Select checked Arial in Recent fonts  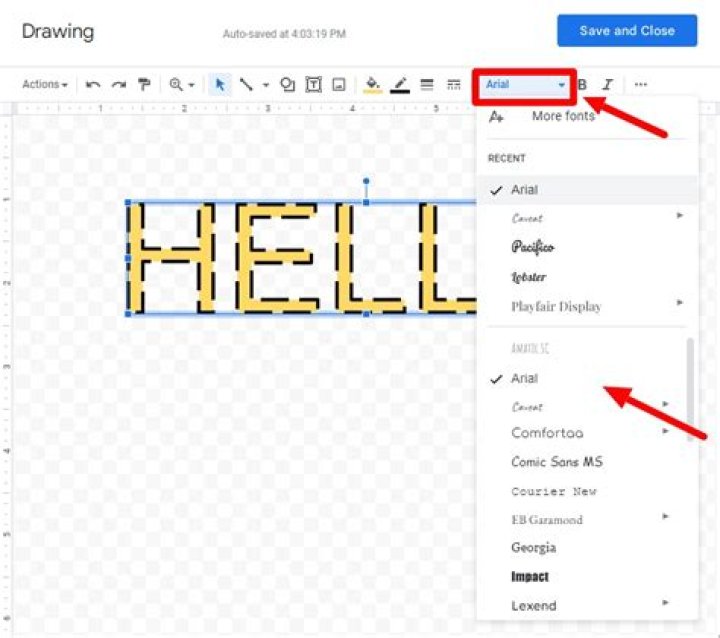click(525, 190)
